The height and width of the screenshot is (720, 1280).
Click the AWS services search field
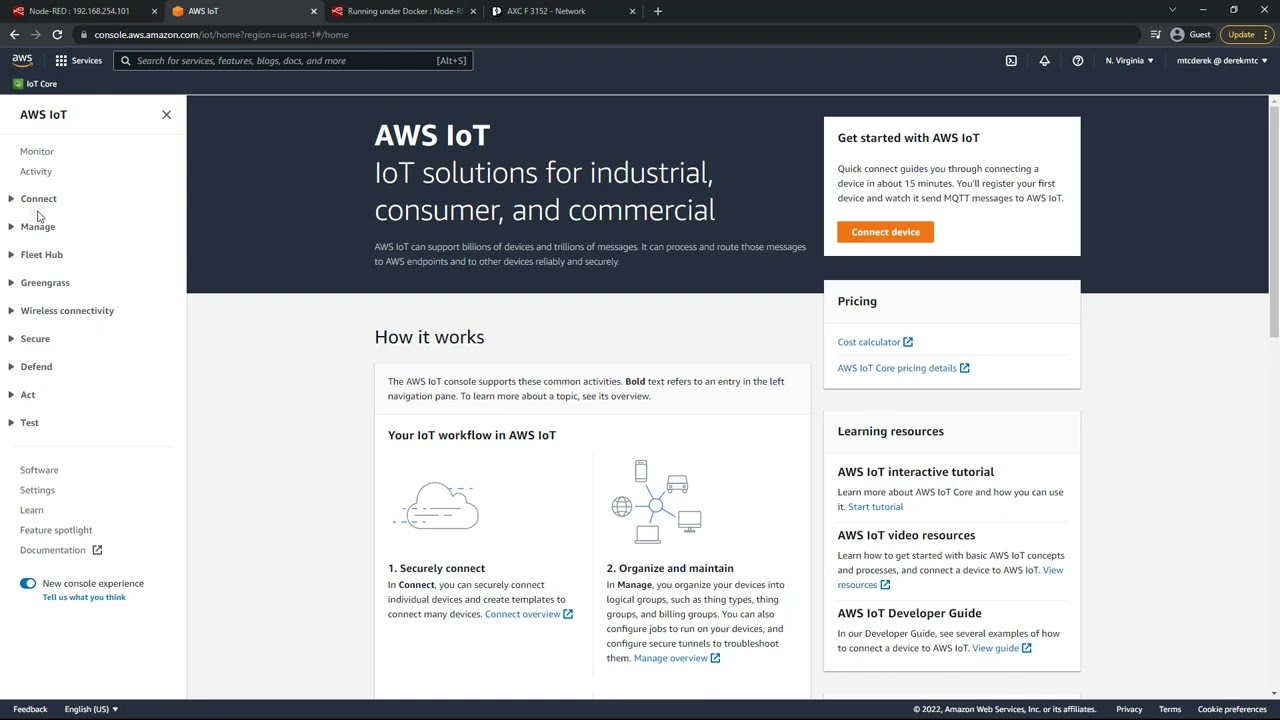point(293,60)
